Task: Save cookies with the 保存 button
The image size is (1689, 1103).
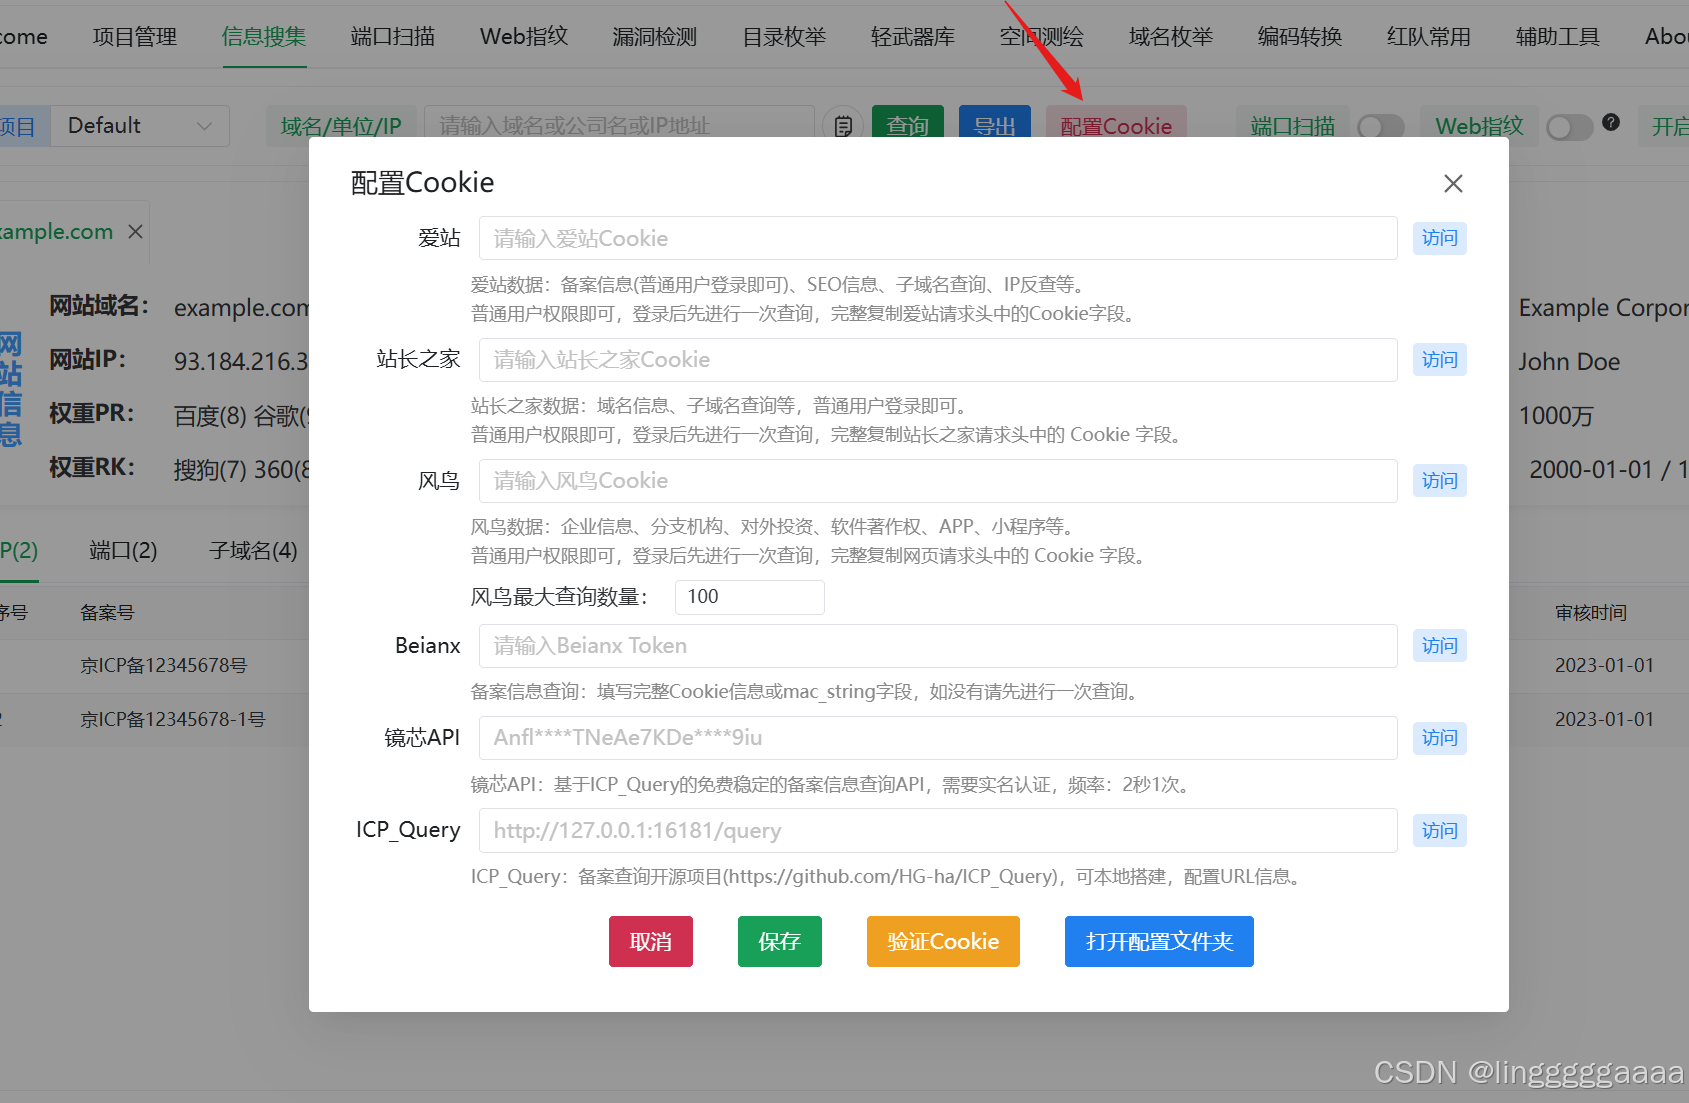Action: pos(779,941)
